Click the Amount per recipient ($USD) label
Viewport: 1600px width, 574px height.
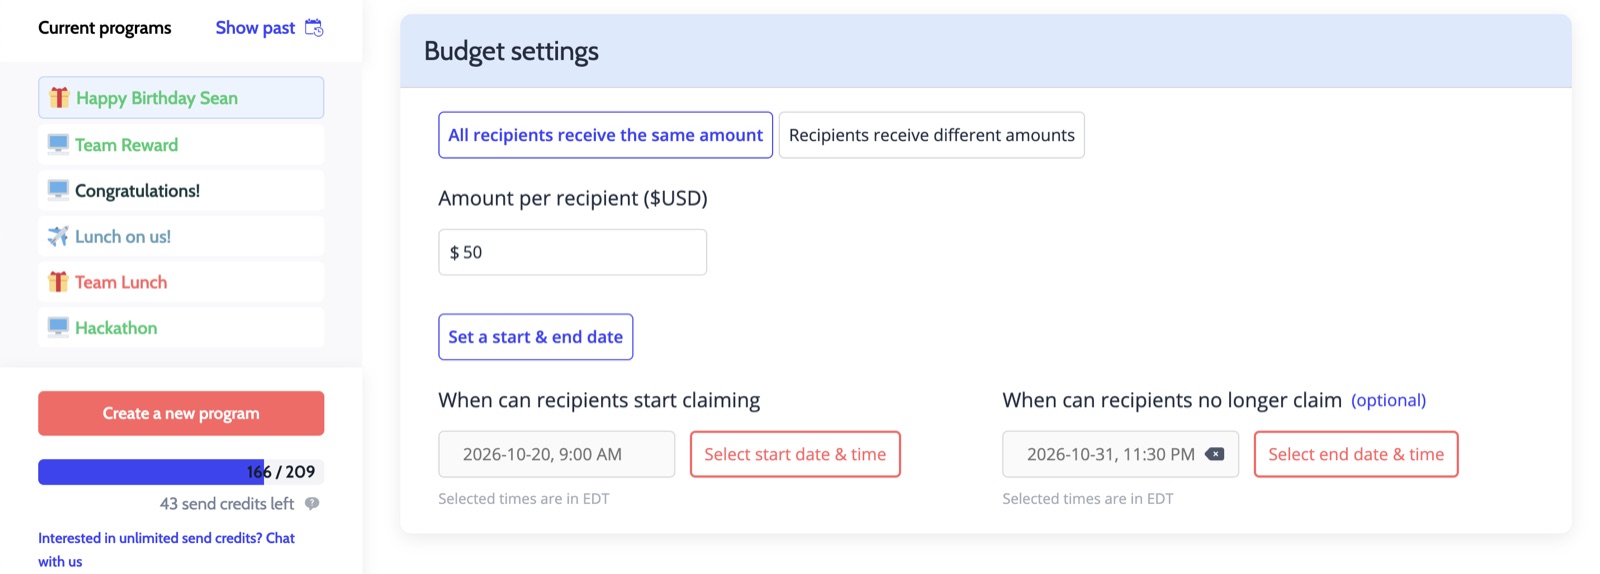pyautogui.click(x=572, y=198)
